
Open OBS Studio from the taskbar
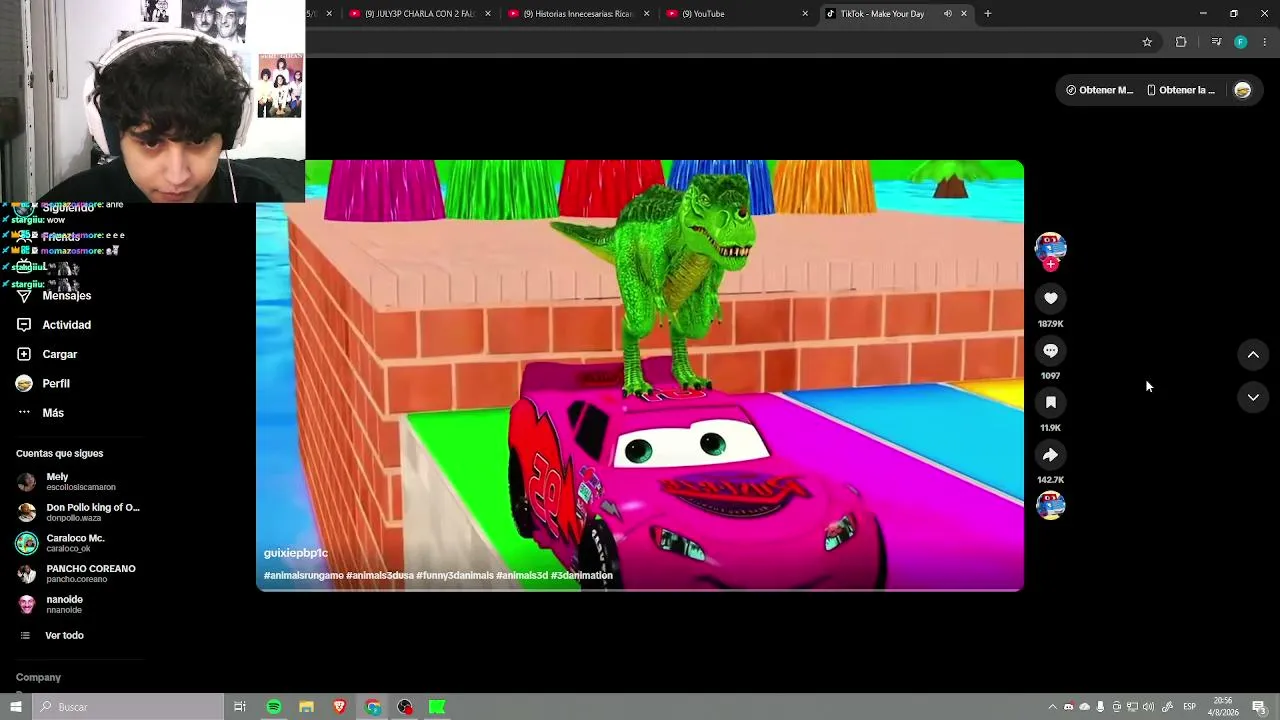point(405,707)
